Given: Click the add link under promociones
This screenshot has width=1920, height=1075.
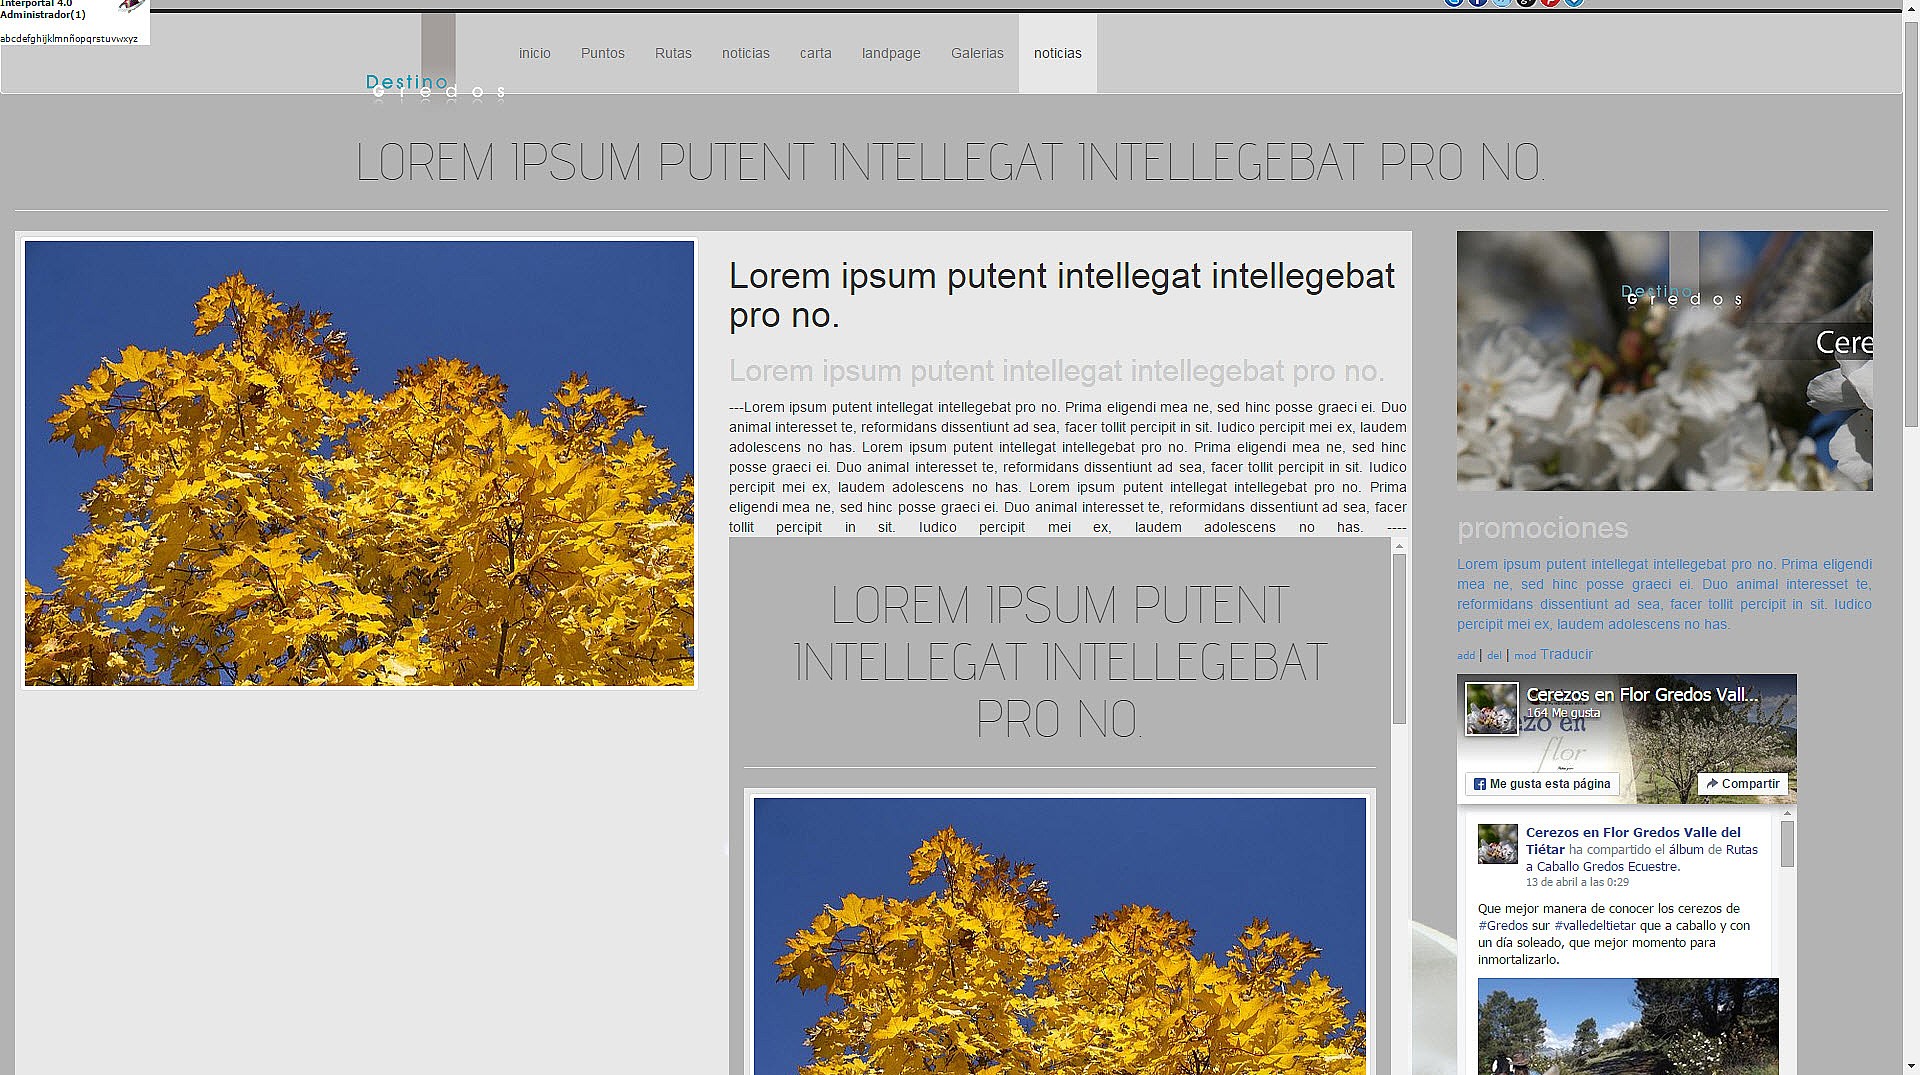Looking at the screenshot, I should coord(1466,656).
